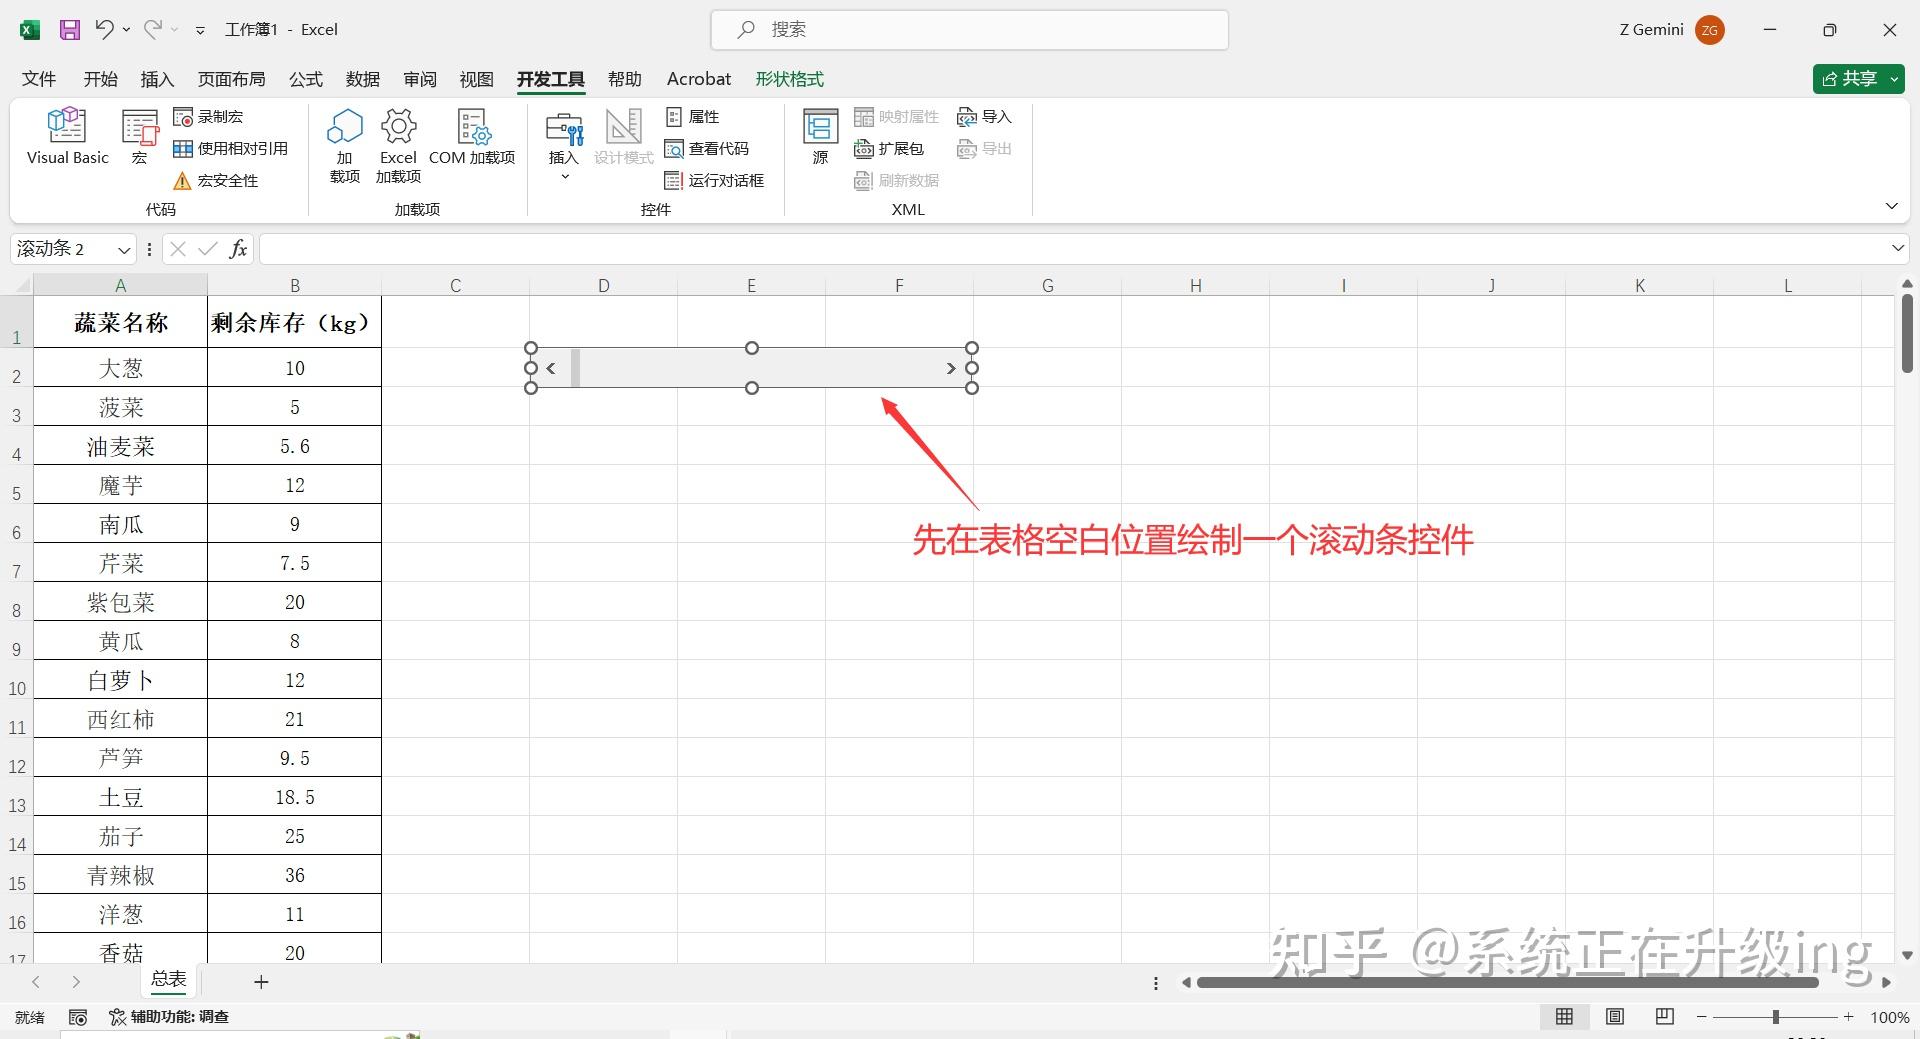1920x1039 pixels.
Task: Open Add-ins (加载项) button
Action: coord(345,146)
